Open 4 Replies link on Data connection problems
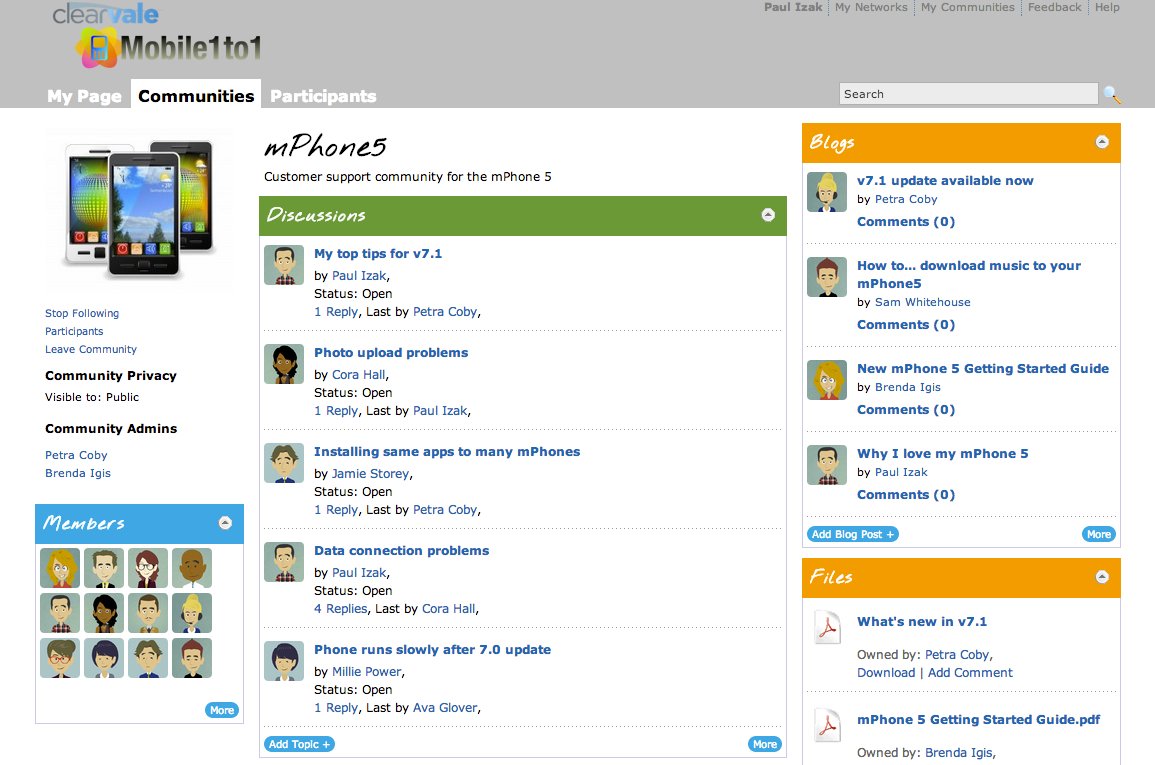Image resolution: width=1155 pixels, height=765 pixels. [x=340, y=609]
